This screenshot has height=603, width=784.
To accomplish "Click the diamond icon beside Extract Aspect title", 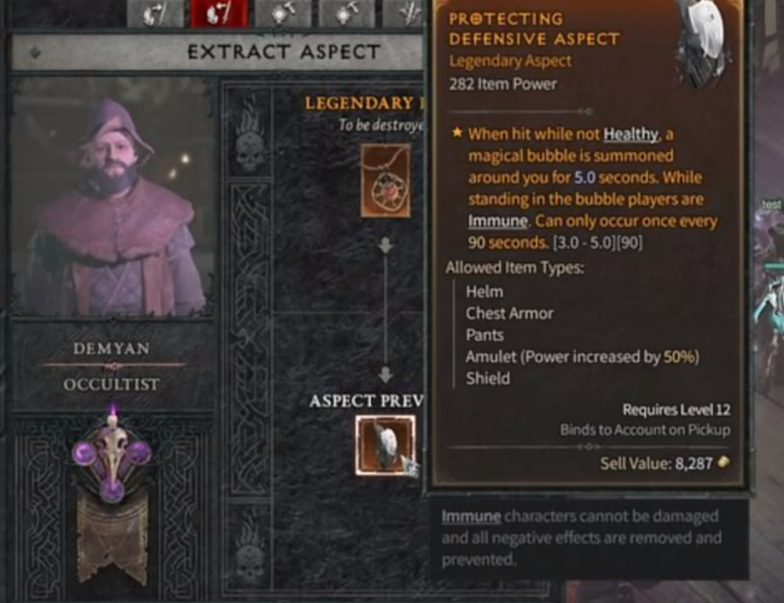I will point(35,52).
